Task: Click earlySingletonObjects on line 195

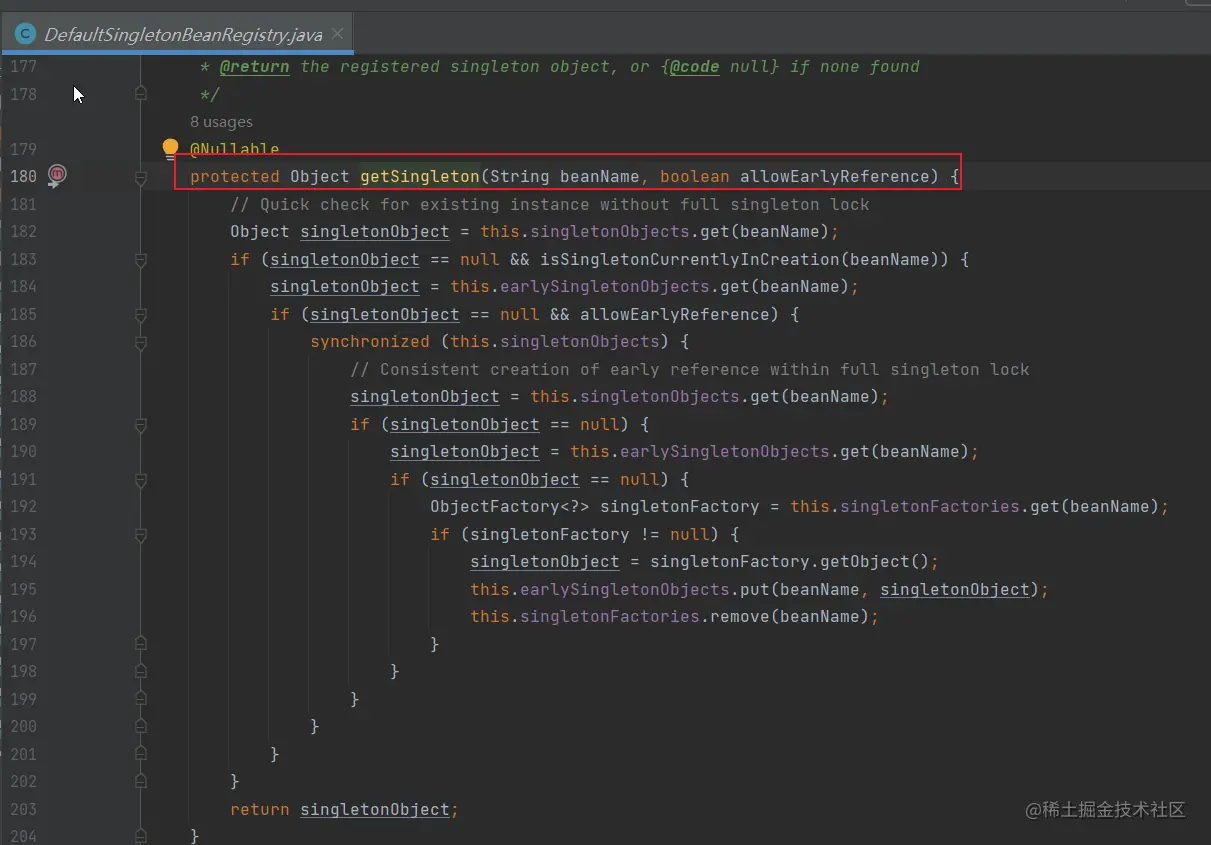Action: 625,589
